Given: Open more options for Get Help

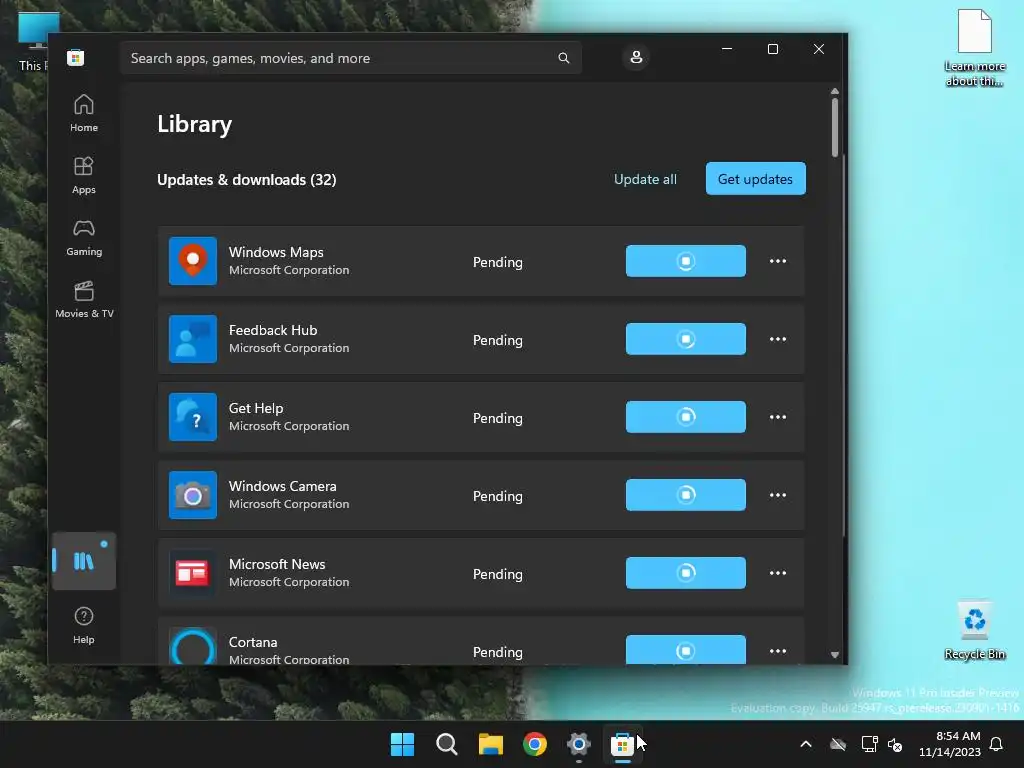Looking at the screenshot, I should [x=778, y=417].
